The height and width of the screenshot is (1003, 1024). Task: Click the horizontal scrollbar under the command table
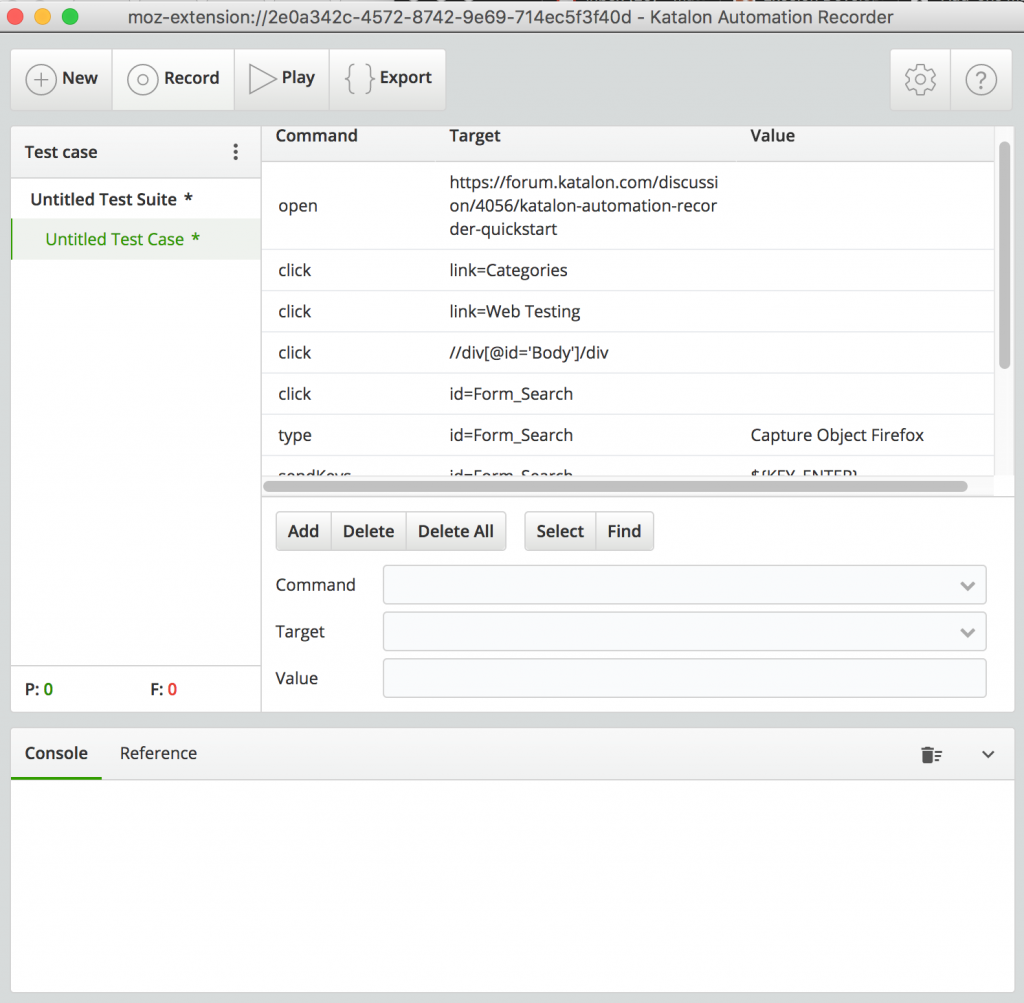[615, 486]
